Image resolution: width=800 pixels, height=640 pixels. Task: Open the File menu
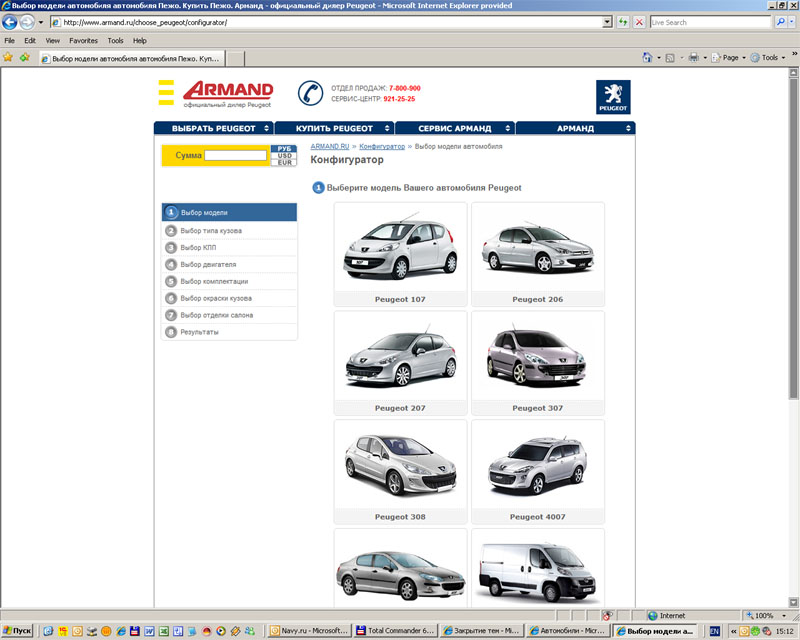click(x=10, y=40)
